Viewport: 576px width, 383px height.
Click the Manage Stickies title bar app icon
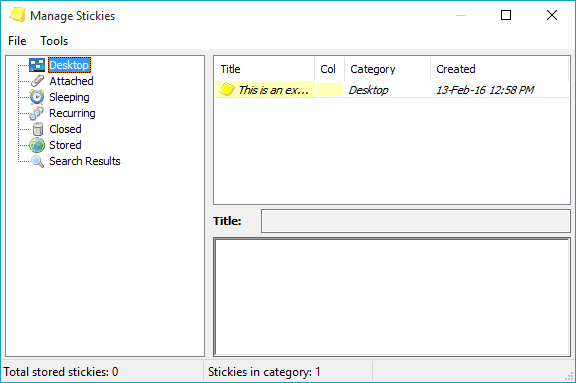[x=17, y=15]
